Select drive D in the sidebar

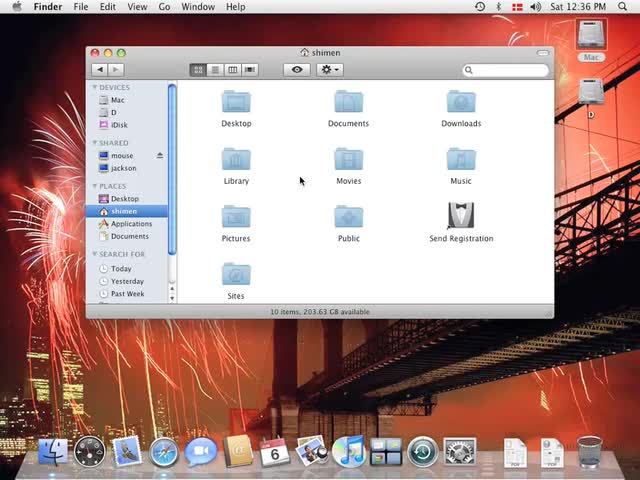[127, 112]
